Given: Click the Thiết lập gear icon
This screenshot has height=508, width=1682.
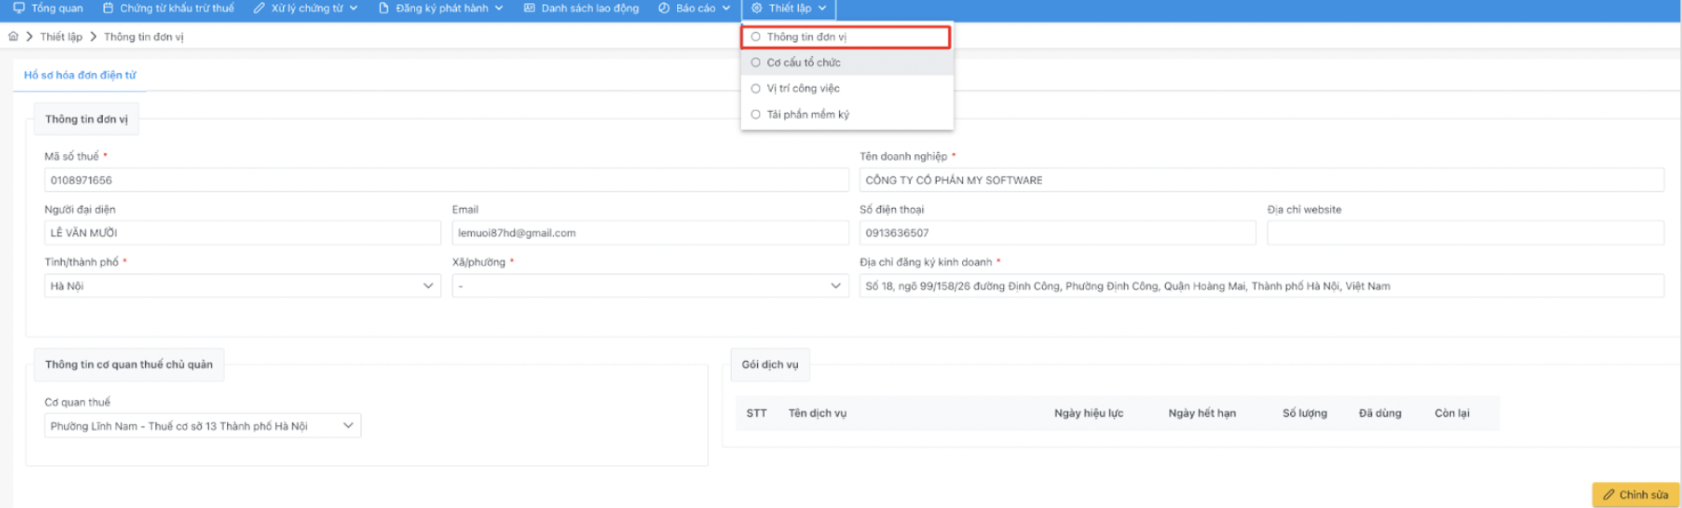Looking at the screenshot, I should point(756,8).
